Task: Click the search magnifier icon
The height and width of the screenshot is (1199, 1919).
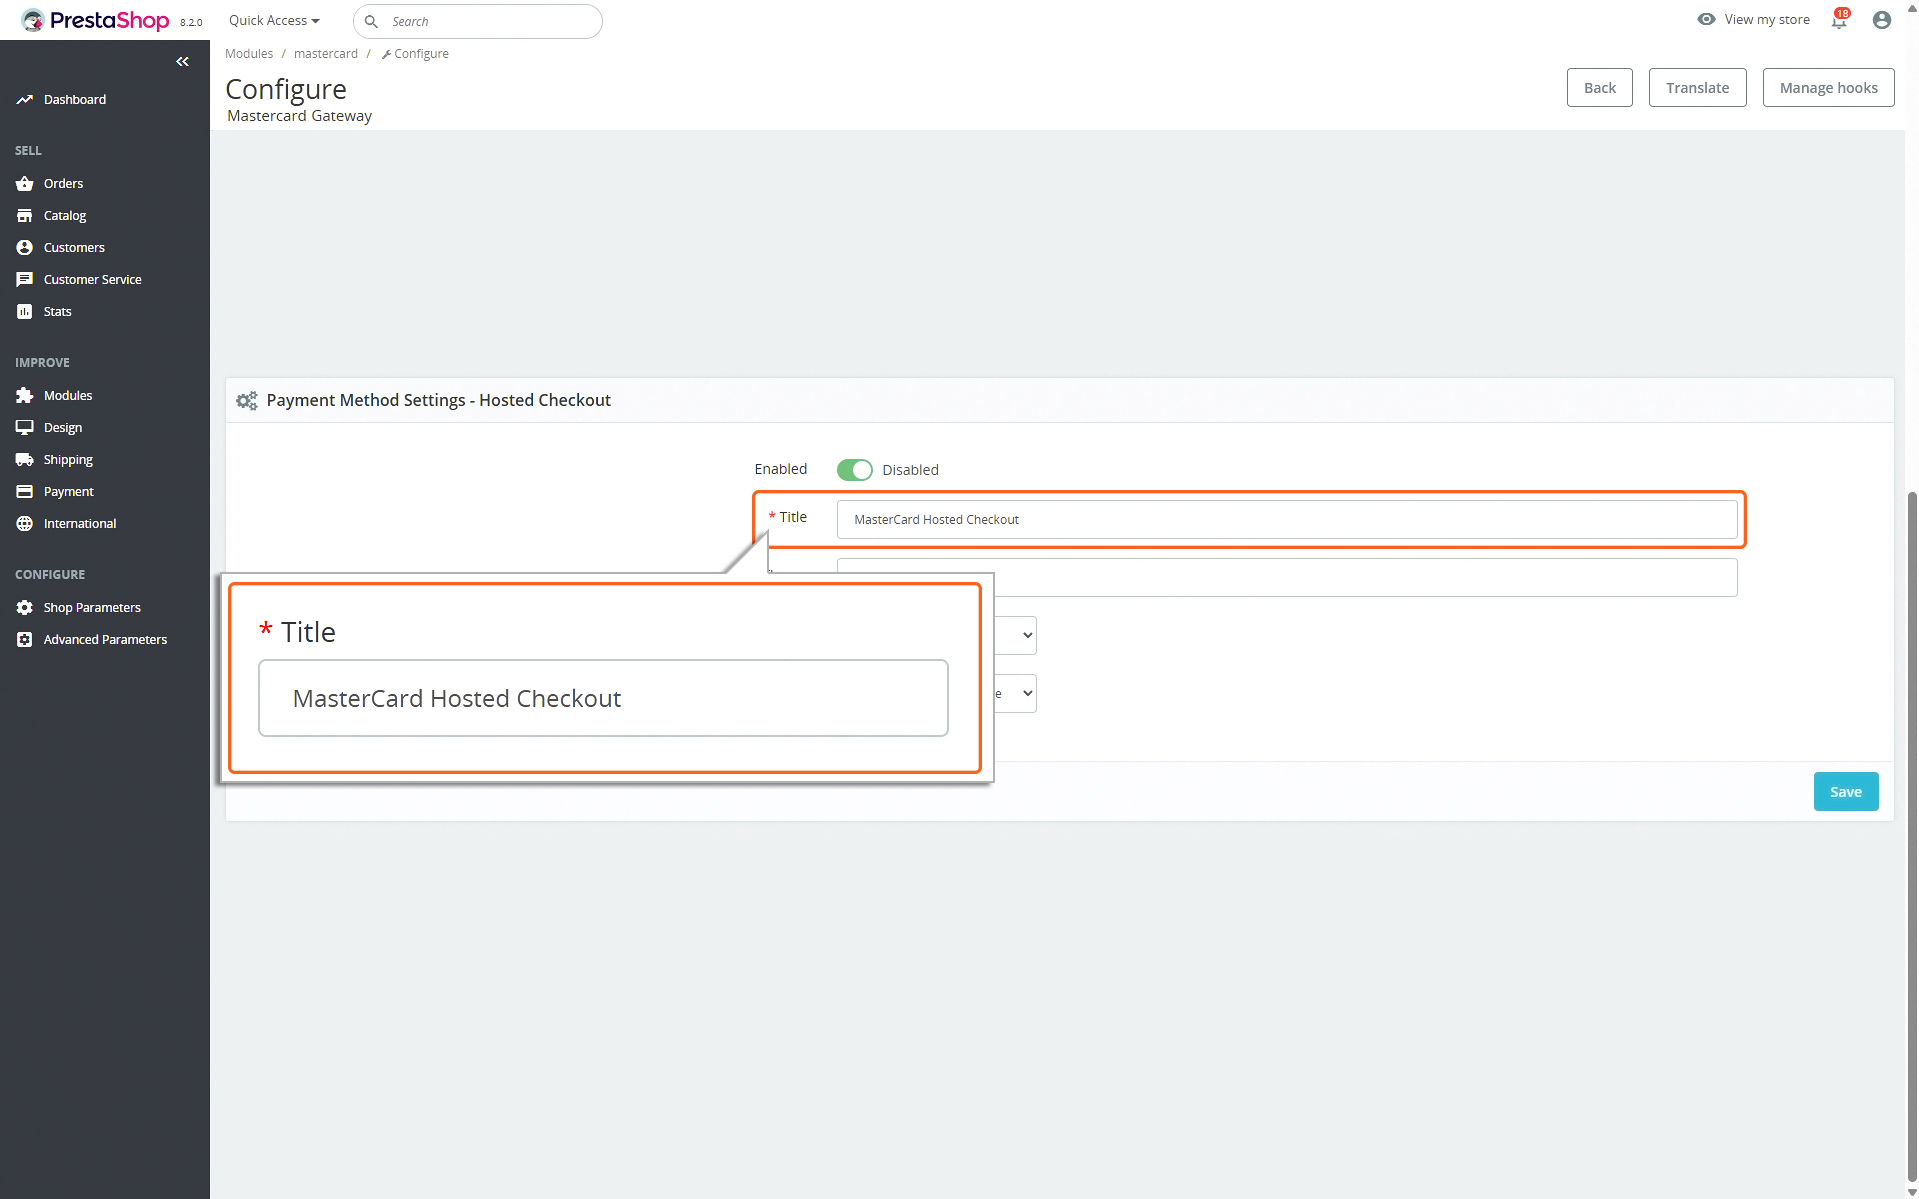Action: (371, 21)
